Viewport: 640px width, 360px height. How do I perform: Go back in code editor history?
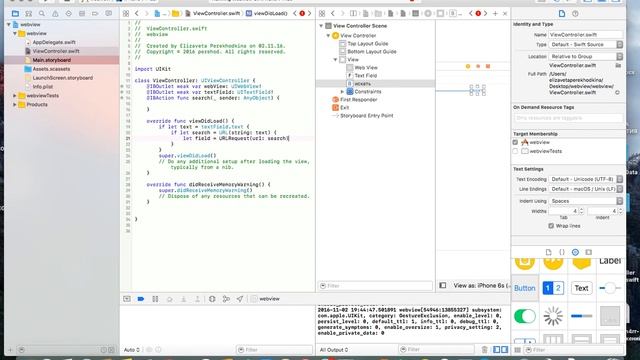(137, 13)
